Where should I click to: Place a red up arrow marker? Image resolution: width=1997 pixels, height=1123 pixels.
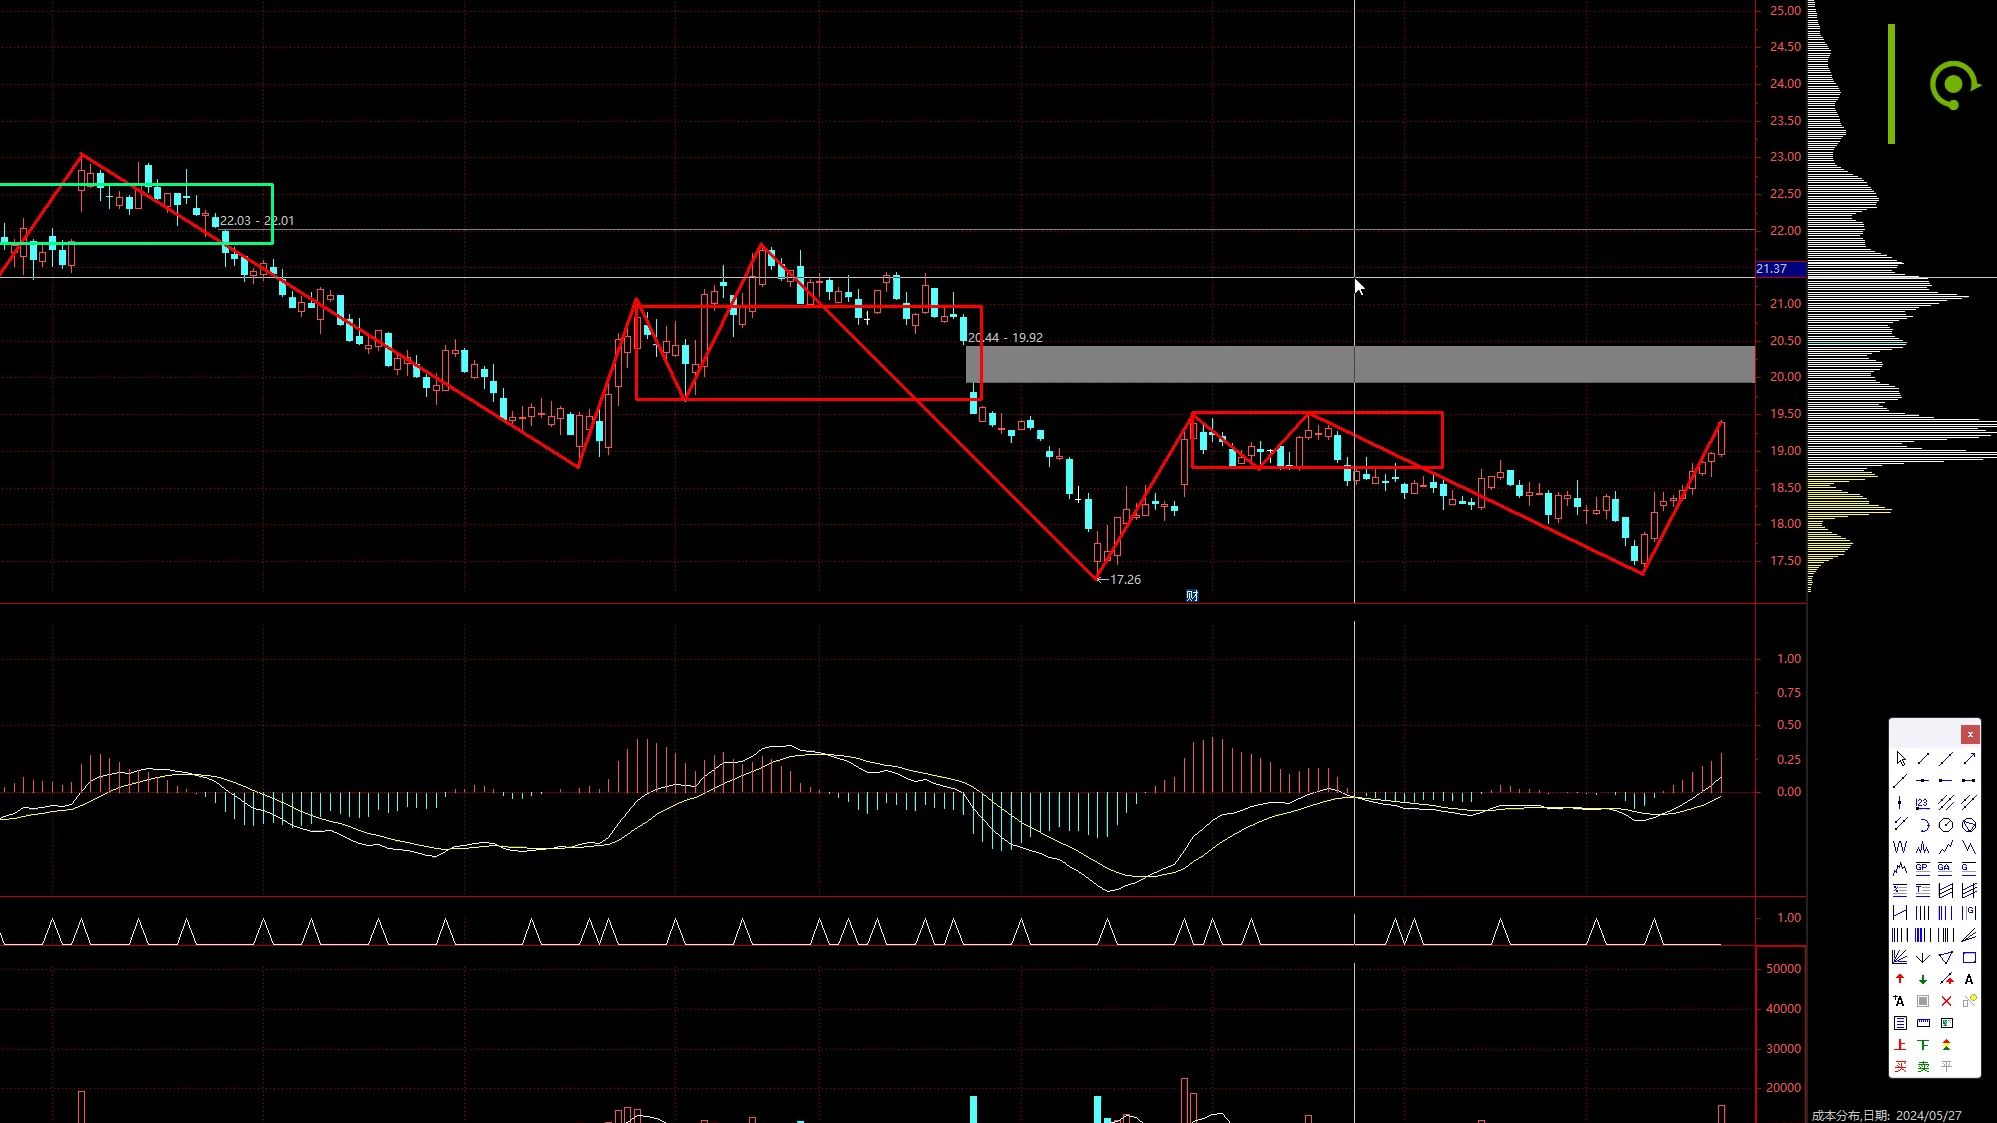coord(1900,979)
